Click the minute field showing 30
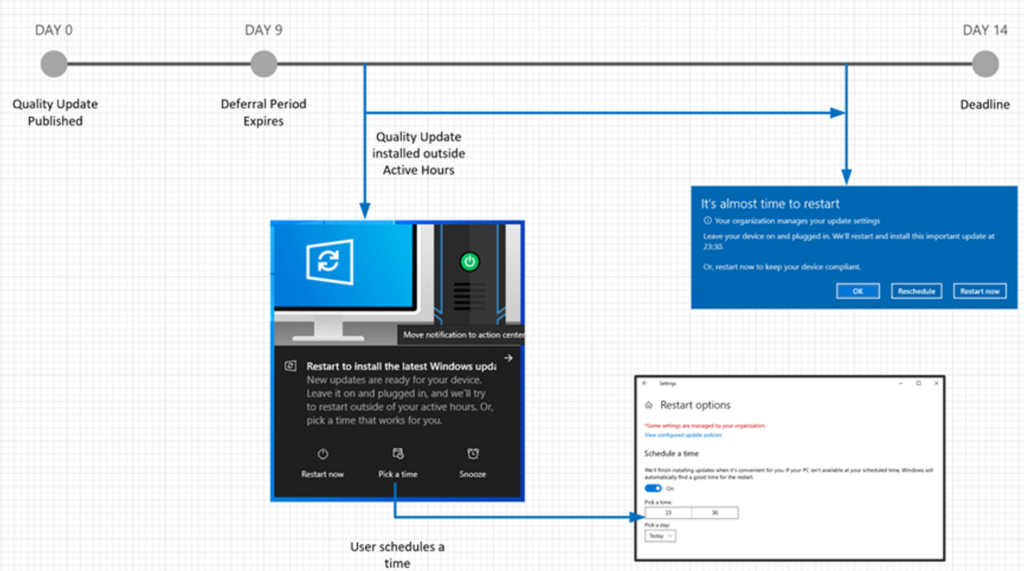This screenshot has height=571, width=1024. click(x=715, y=513)
